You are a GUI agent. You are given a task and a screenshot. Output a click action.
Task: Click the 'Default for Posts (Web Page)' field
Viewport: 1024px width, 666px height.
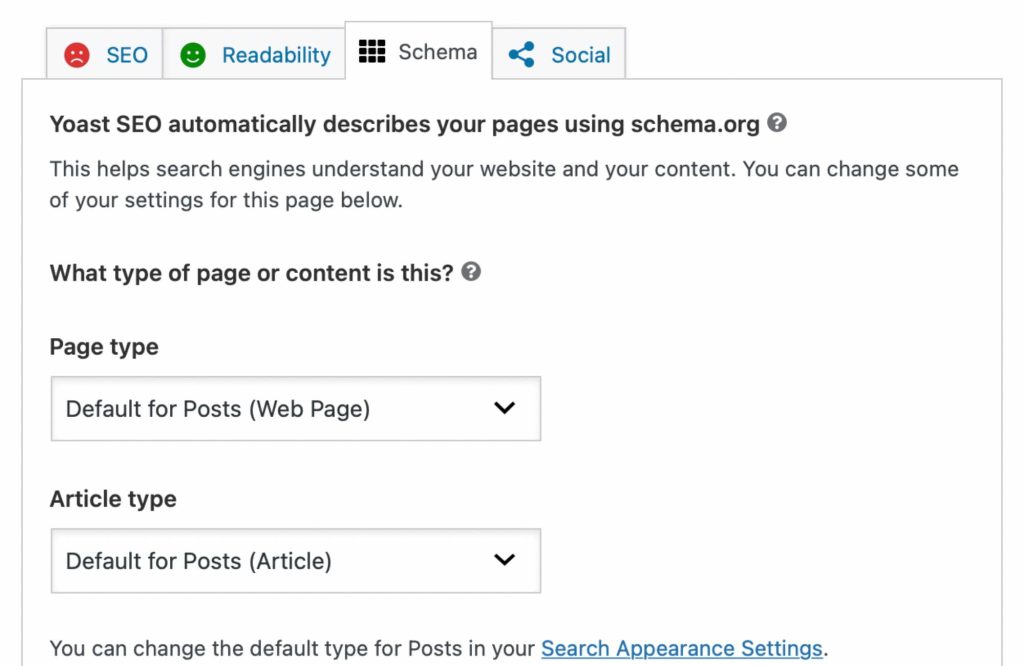point(295,408)
